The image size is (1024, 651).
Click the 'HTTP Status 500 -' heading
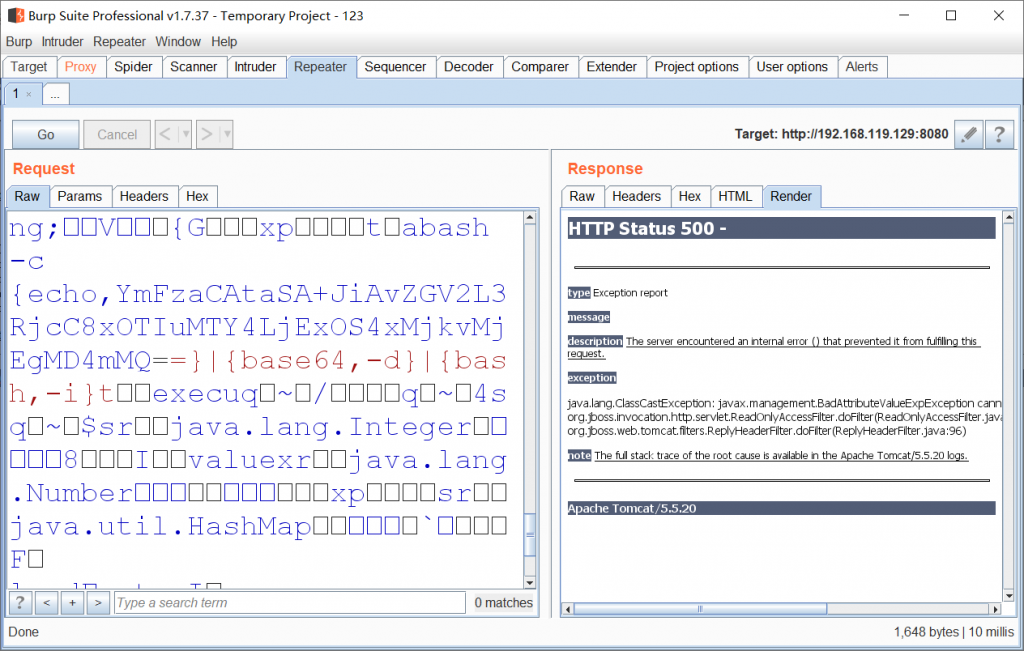click(647, 229)
